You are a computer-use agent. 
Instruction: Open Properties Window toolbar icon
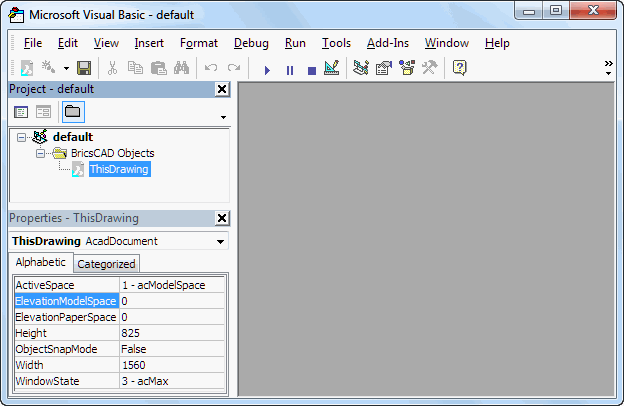pyautogui.click(x=384, y=68)
